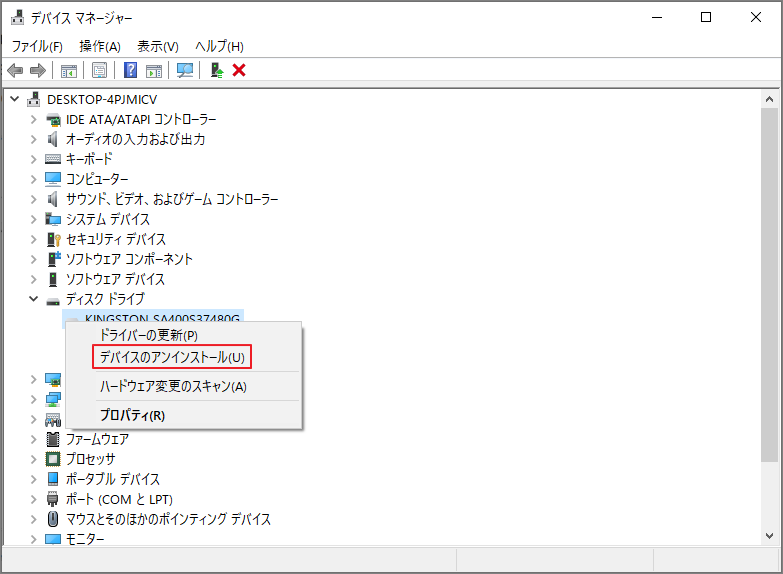783x574 pixels.
Task: Click the blue Help question mark icon
Action: (x=130, y=70)
